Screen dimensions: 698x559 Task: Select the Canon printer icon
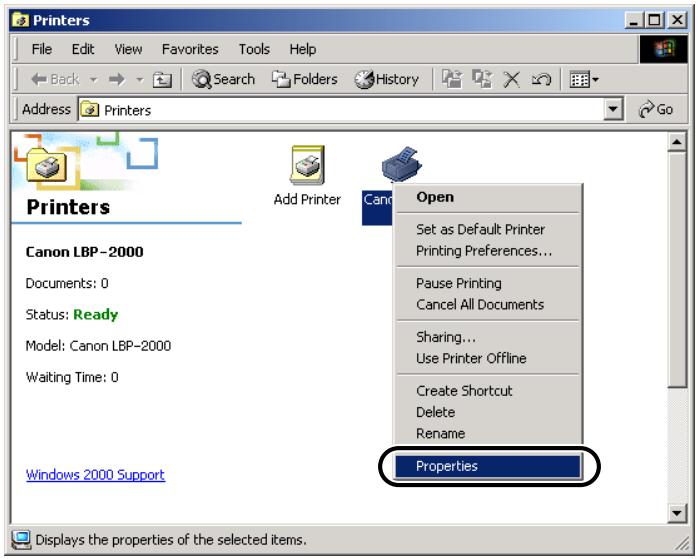pos(402,165)
